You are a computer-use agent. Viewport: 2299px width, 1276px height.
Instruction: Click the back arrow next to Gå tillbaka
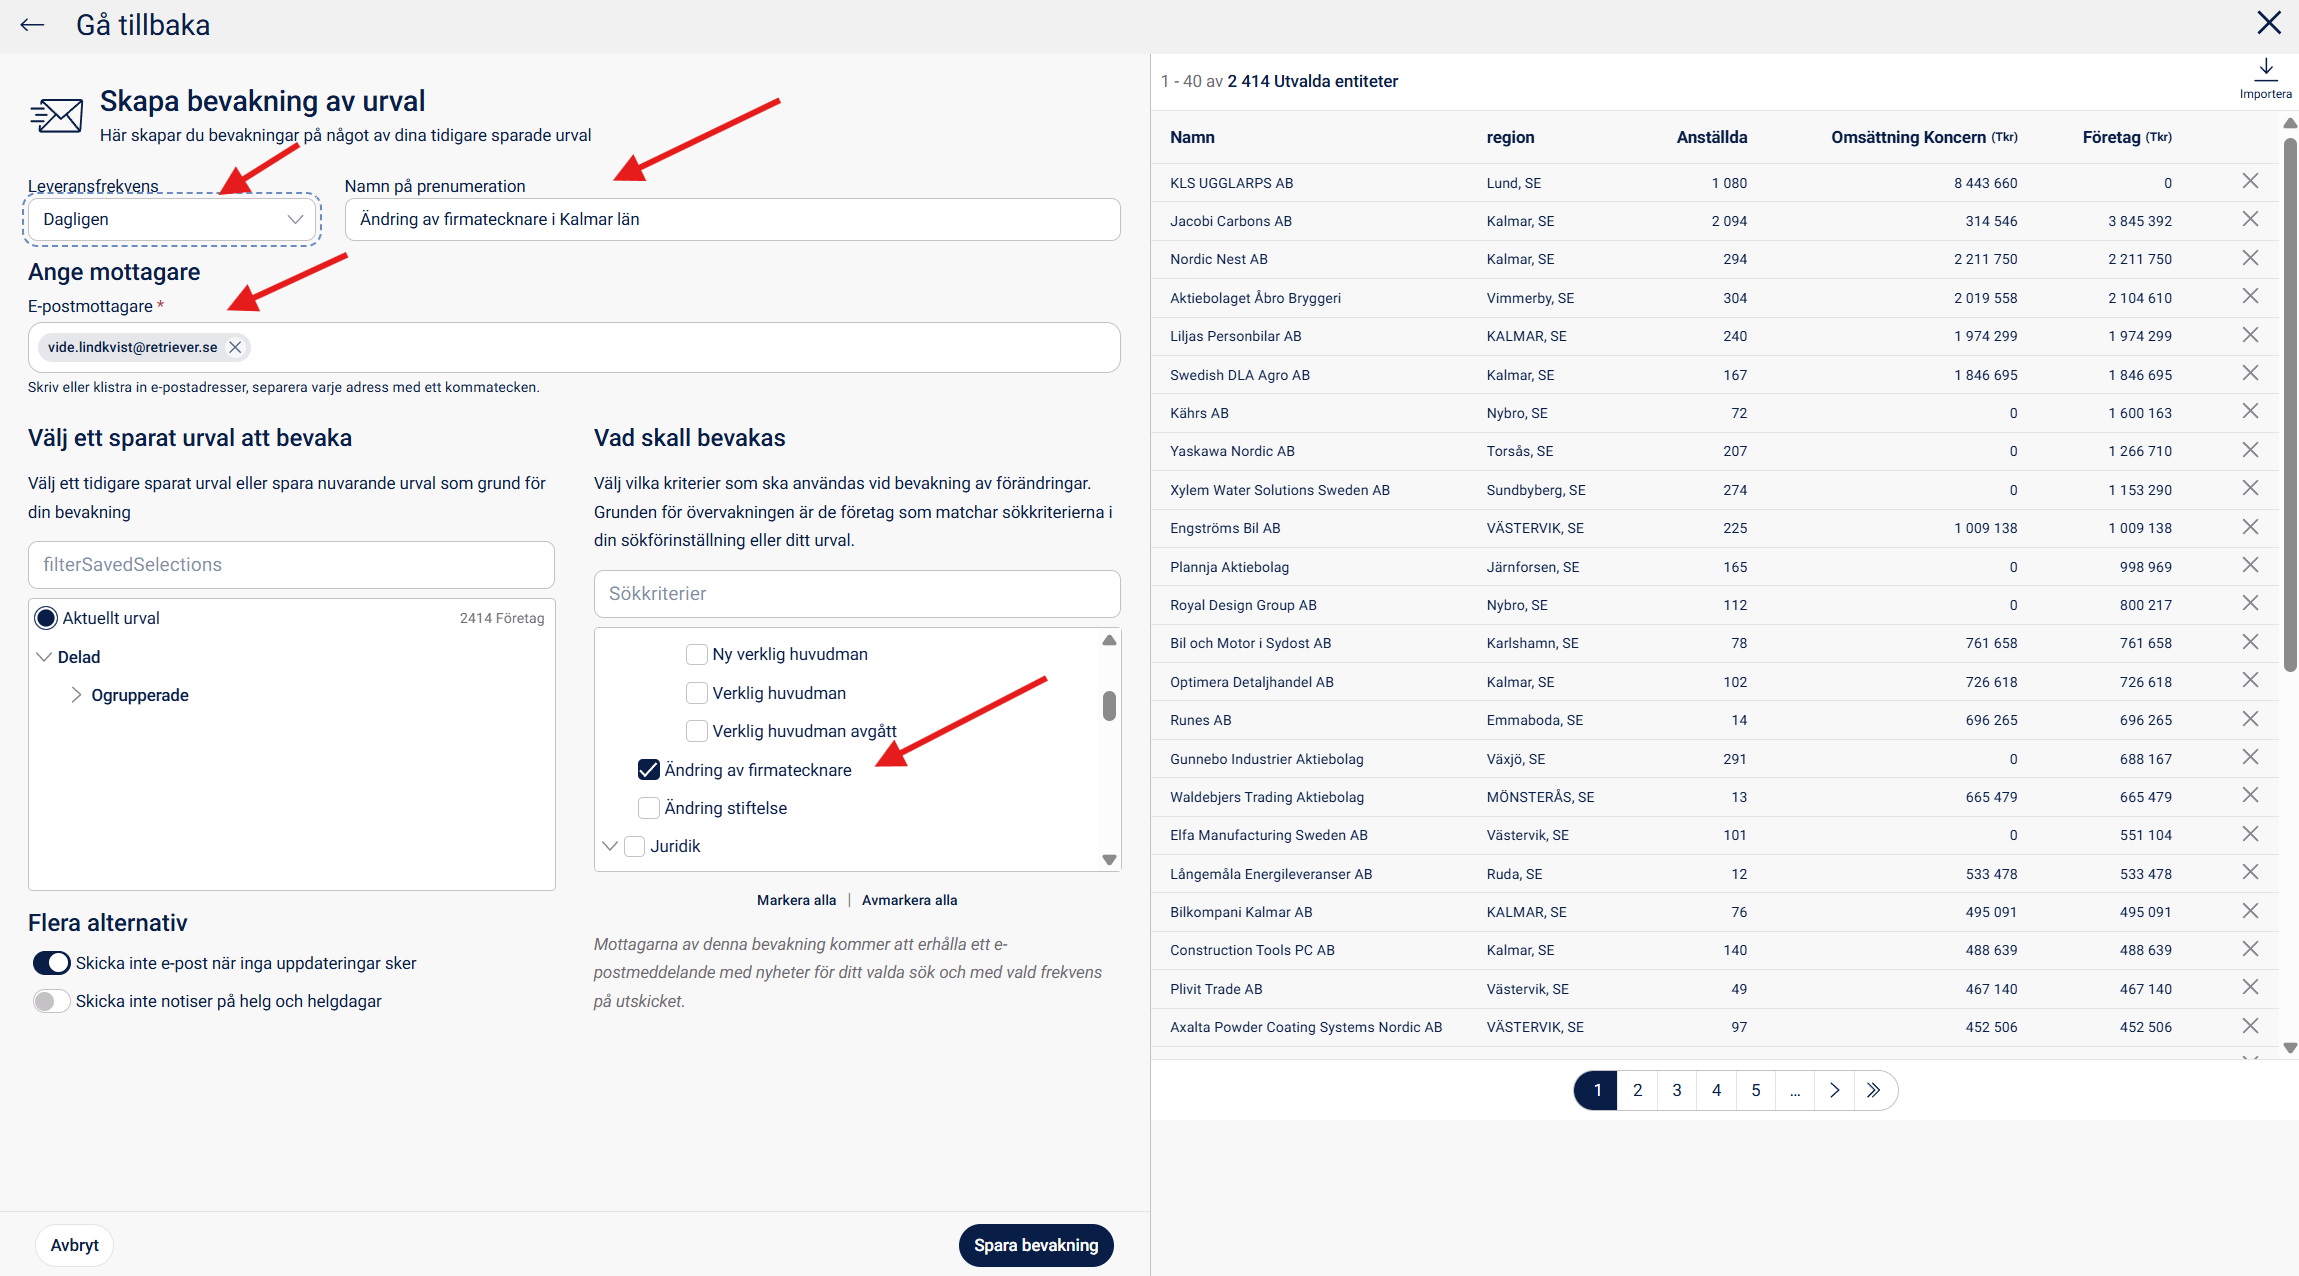tap(32, 25)
